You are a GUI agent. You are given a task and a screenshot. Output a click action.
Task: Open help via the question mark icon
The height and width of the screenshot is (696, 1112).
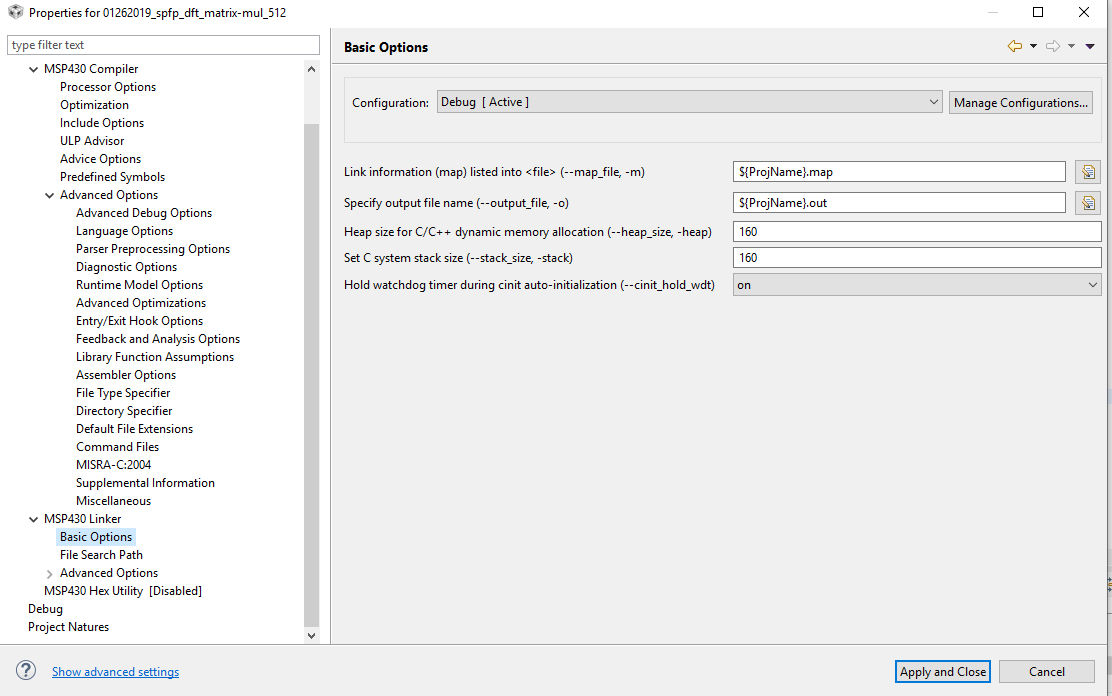point(25,671)
